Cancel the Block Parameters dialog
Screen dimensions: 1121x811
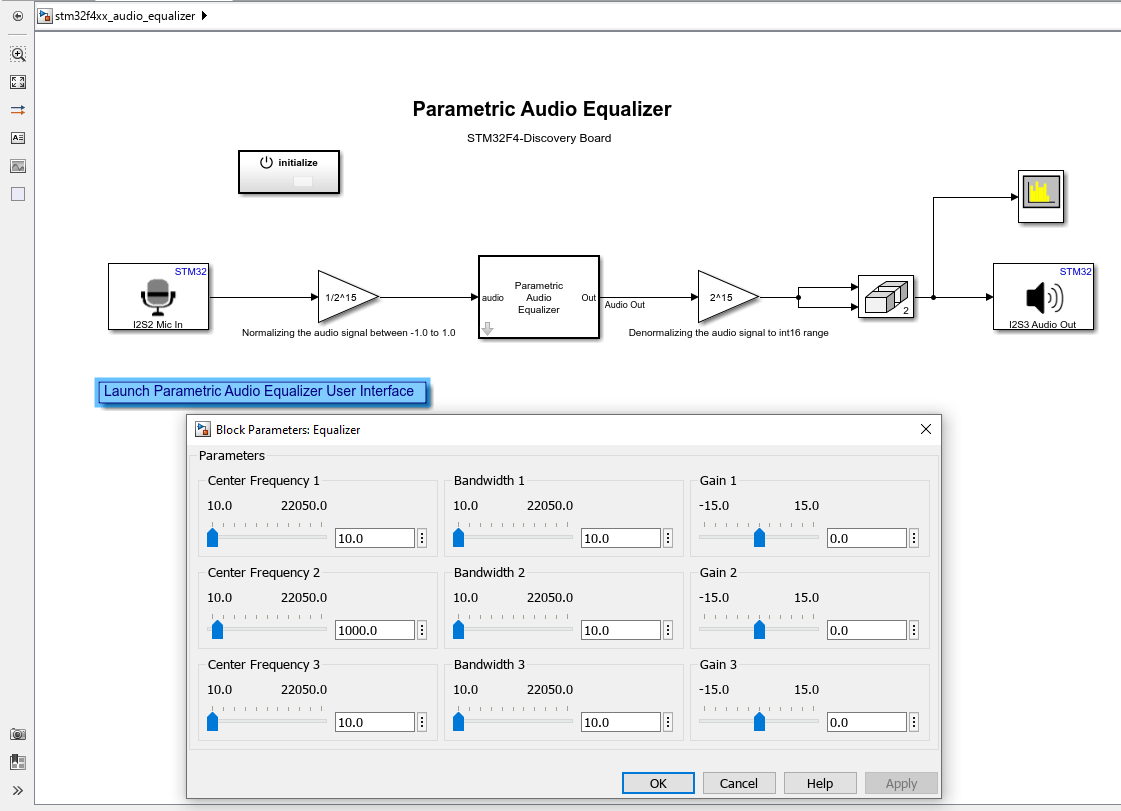(x=739, y=783)
